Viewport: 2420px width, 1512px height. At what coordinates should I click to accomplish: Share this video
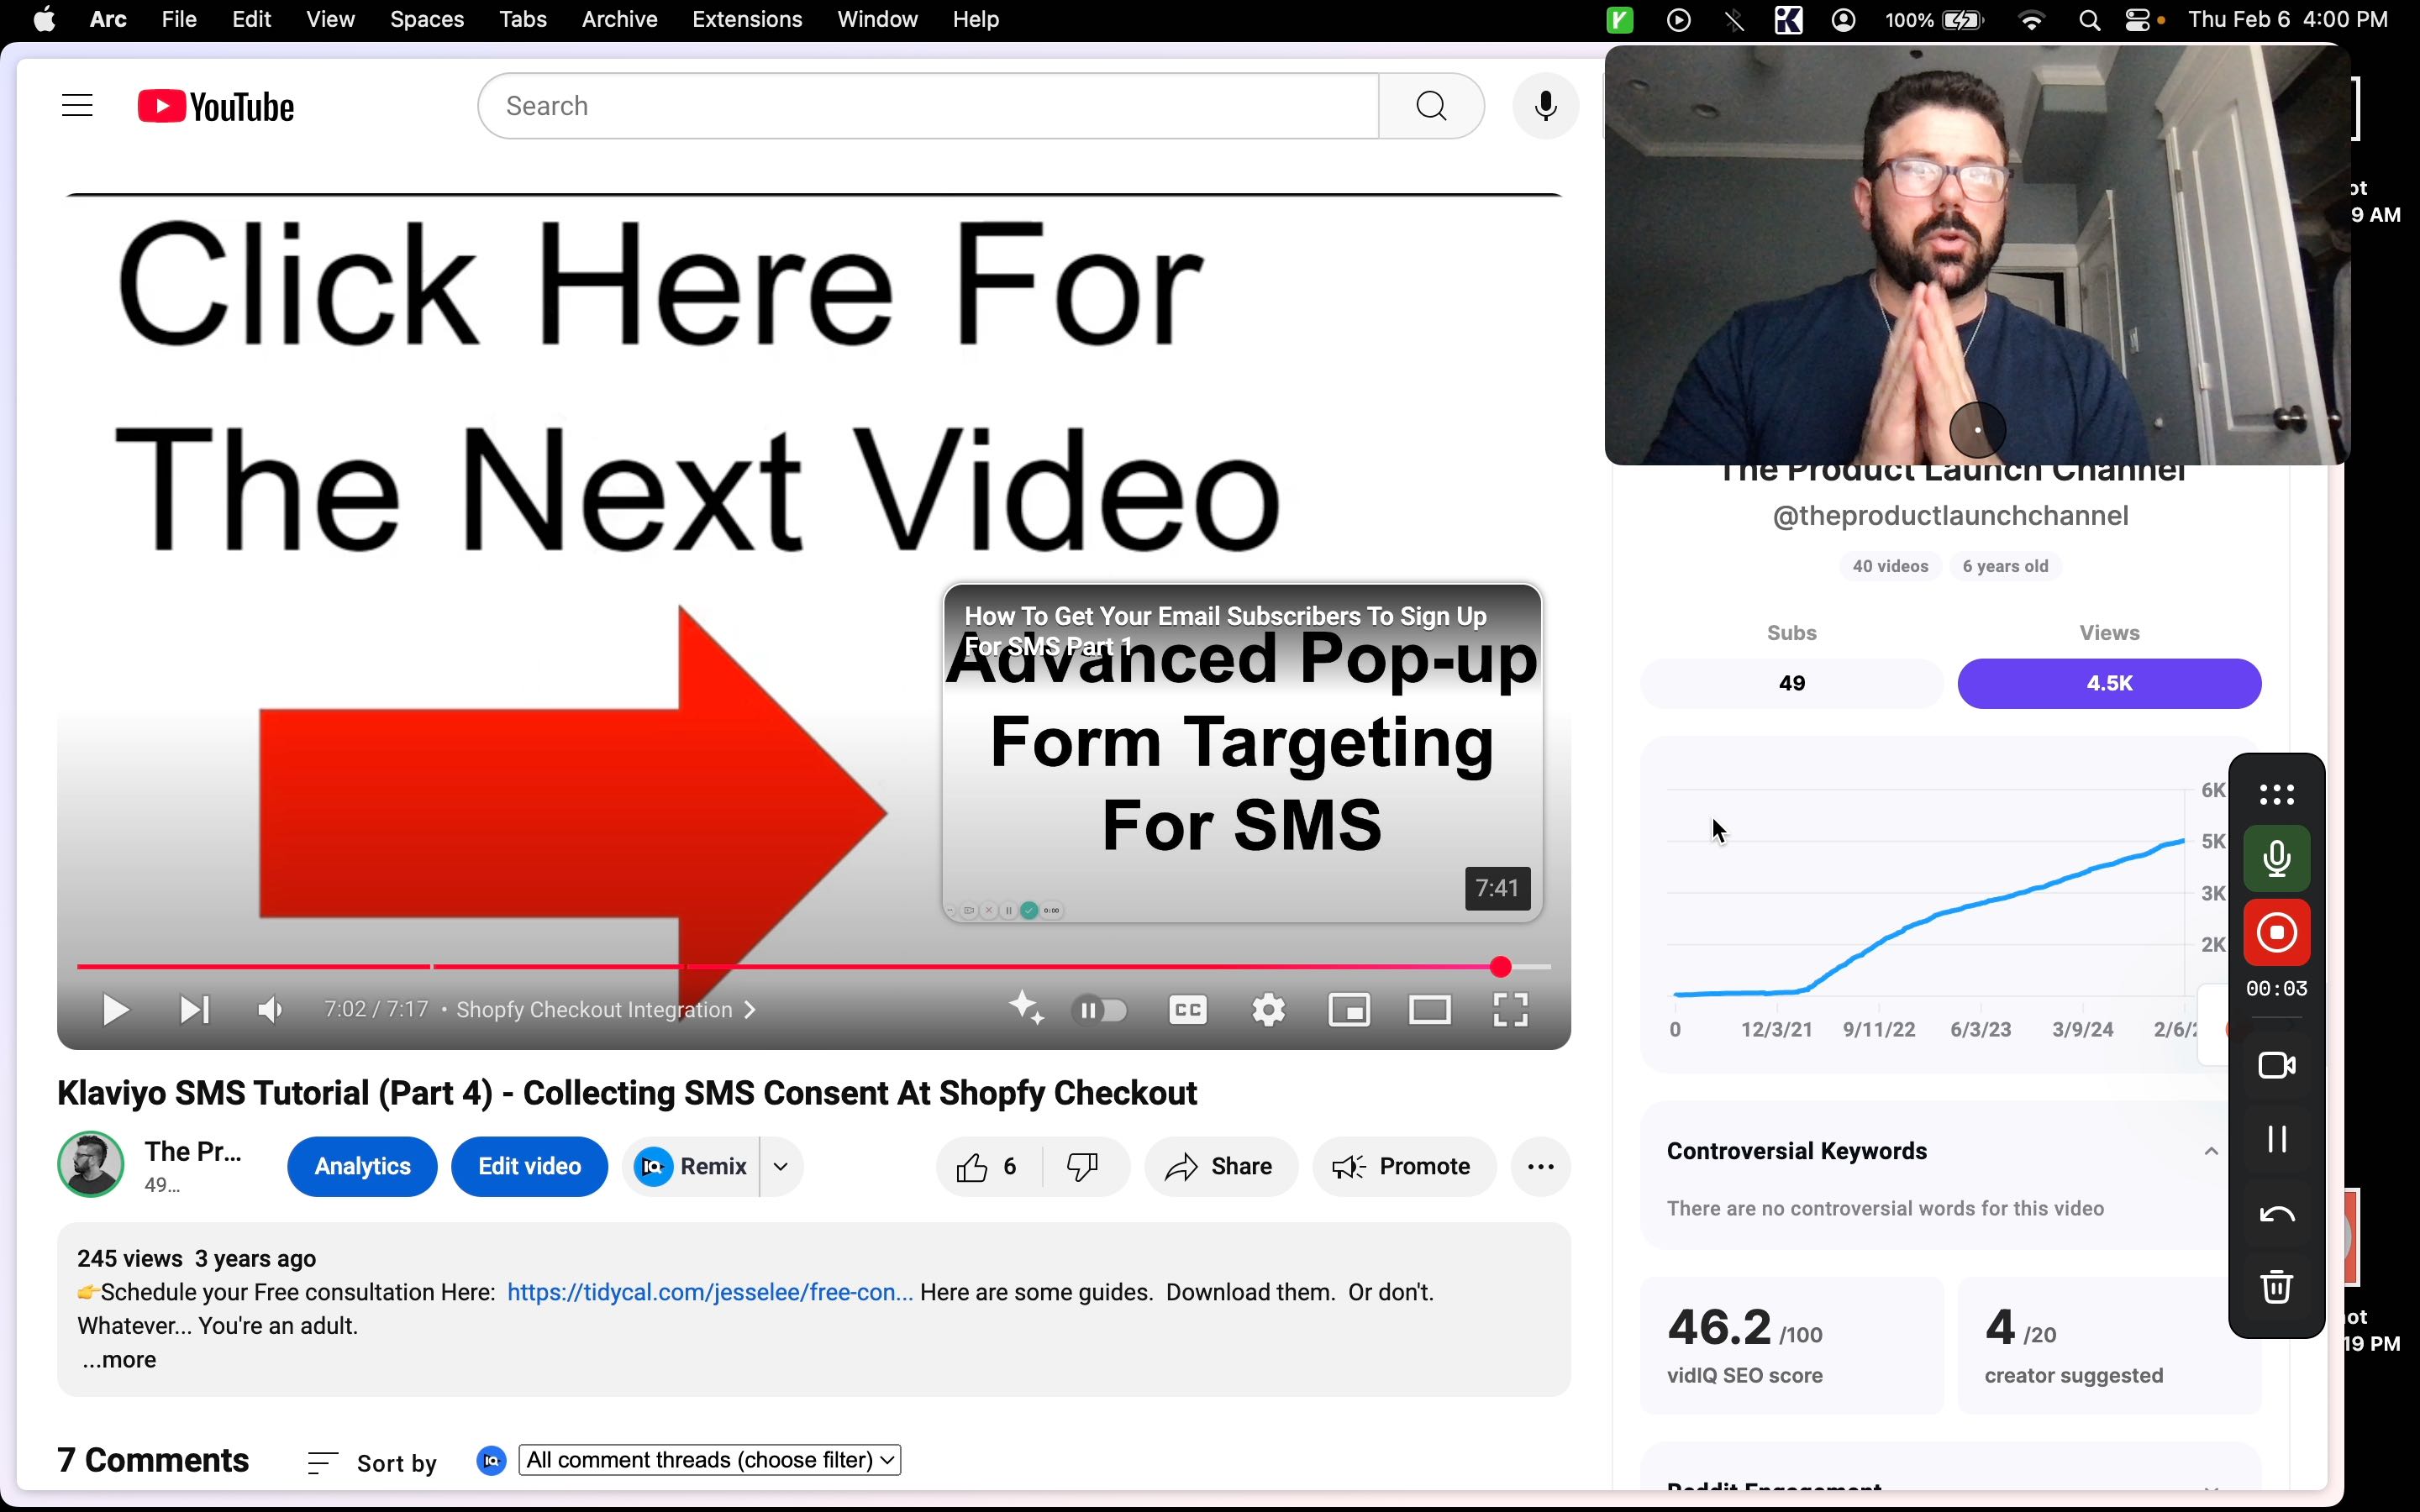point(1220,1167)
